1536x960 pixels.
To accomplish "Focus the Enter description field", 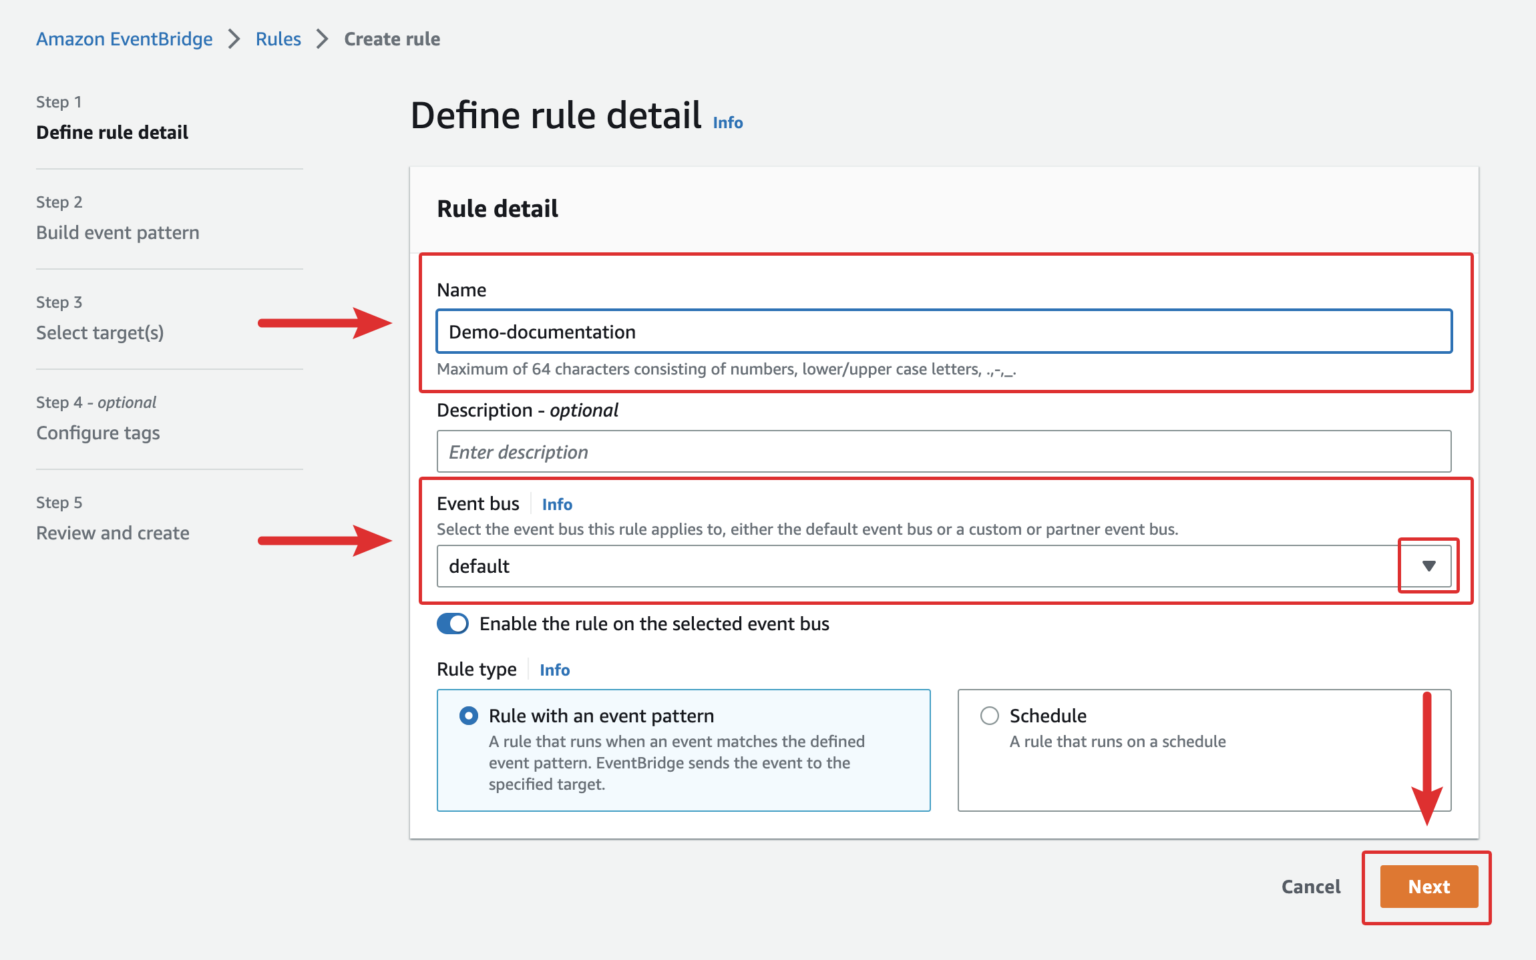I will point(900,451).
